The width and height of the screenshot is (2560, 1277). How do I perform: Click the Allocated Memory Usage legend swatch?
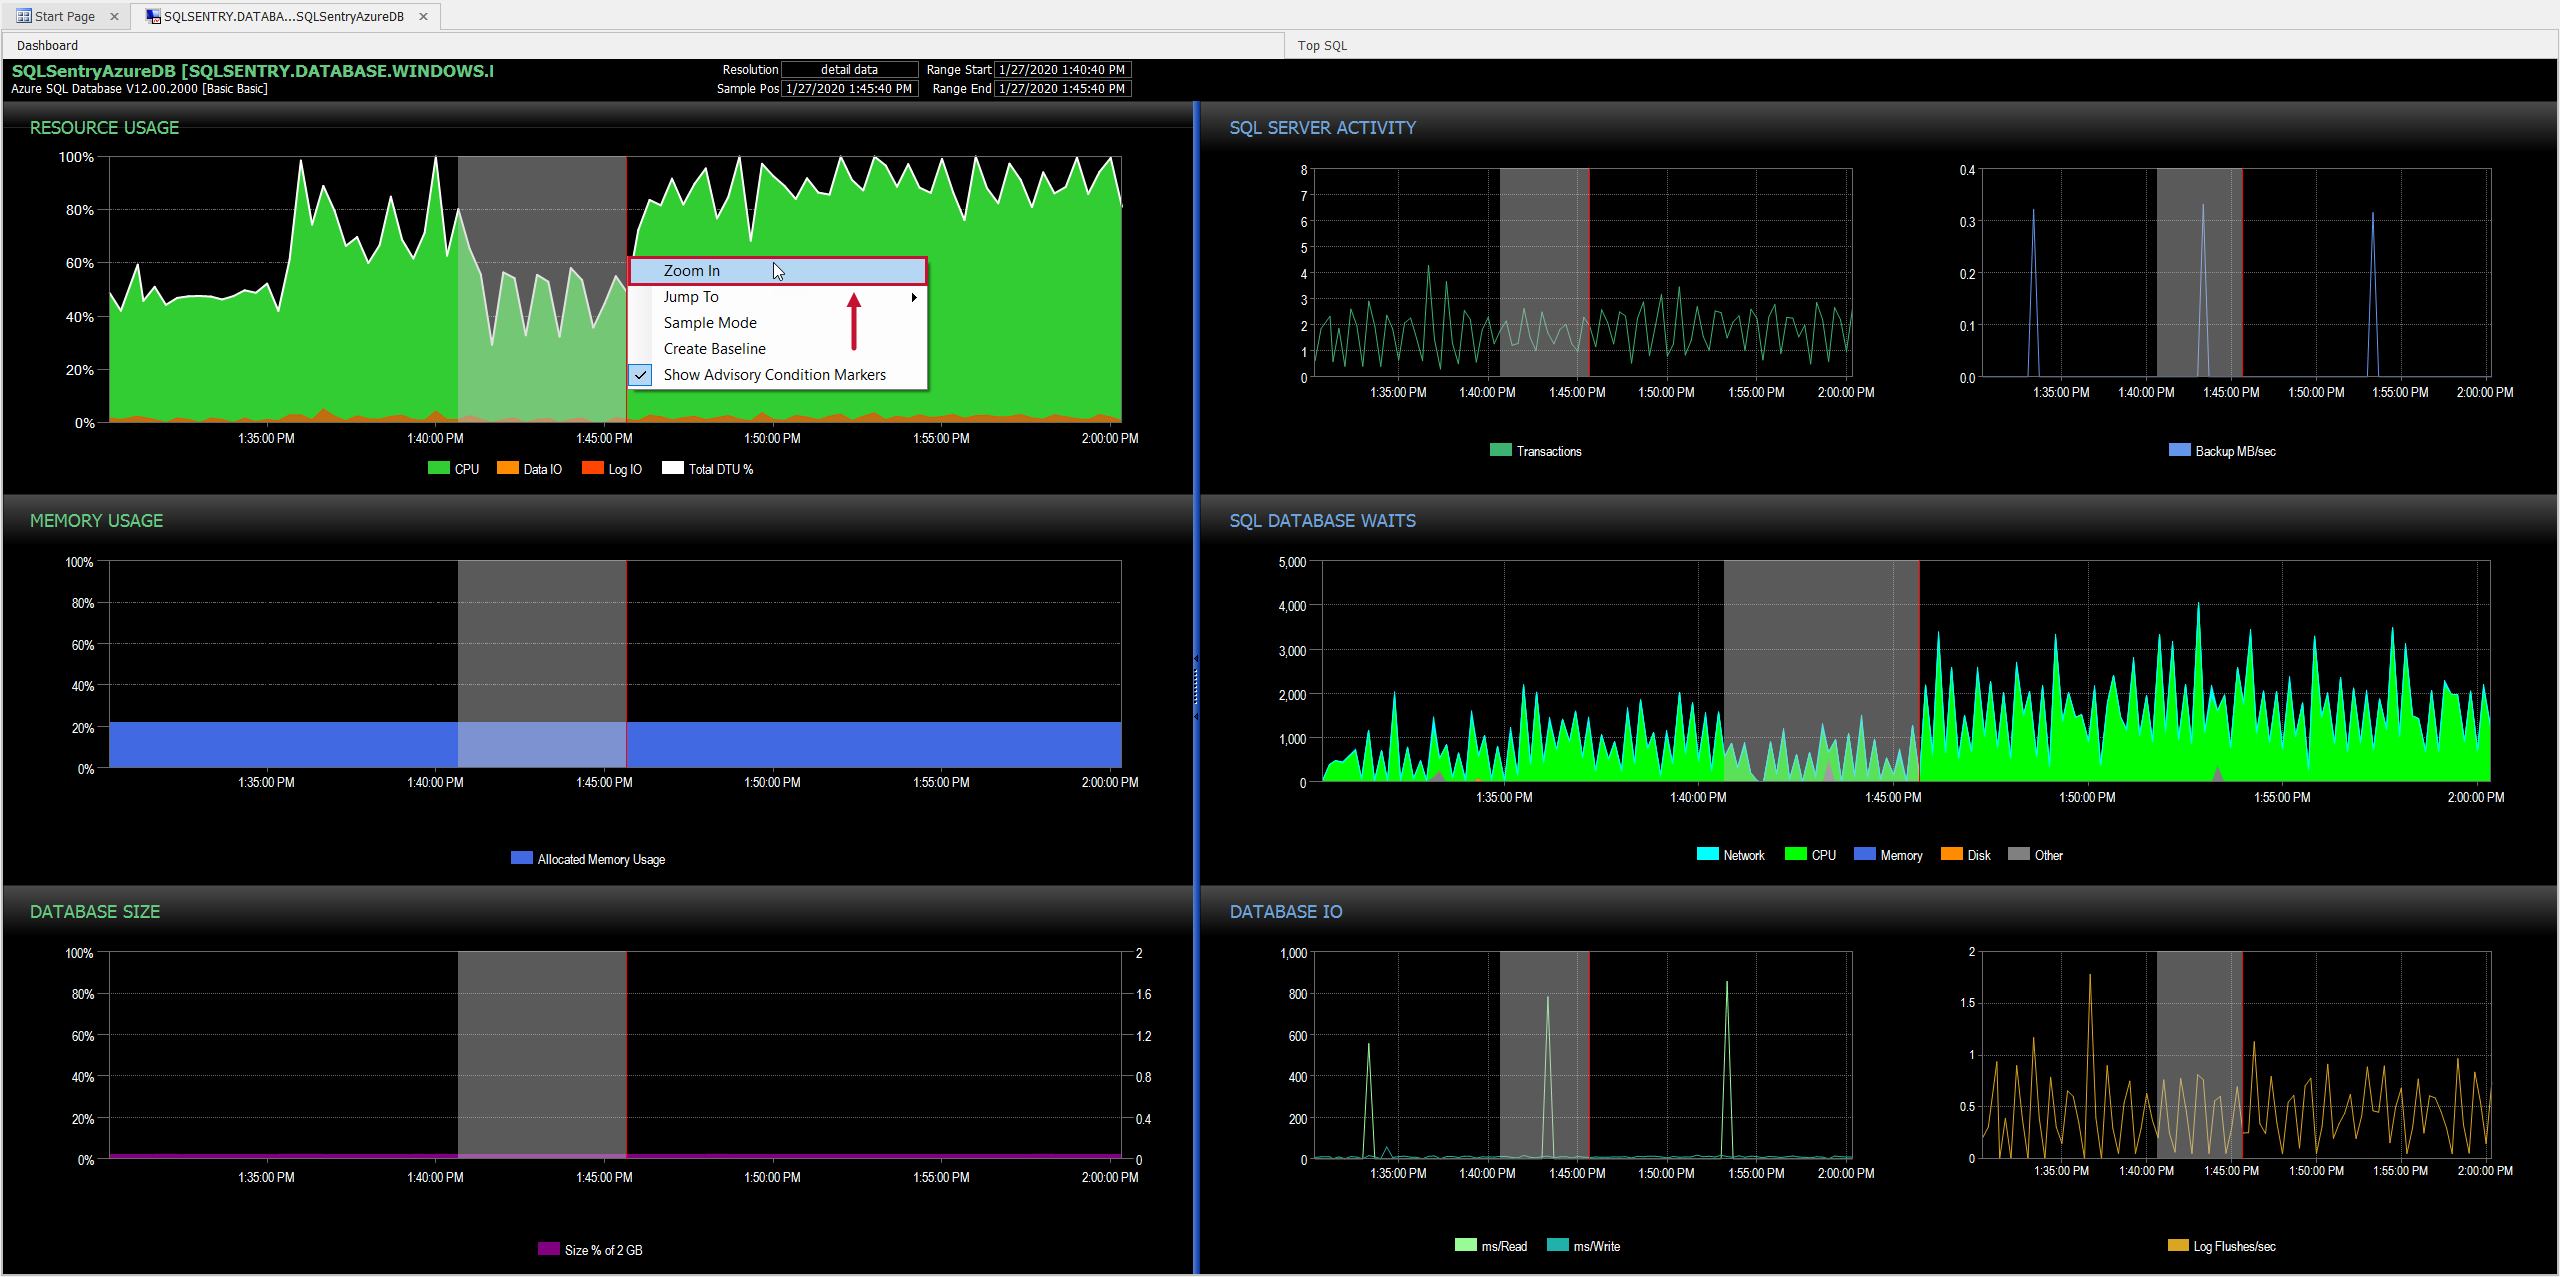521,858
